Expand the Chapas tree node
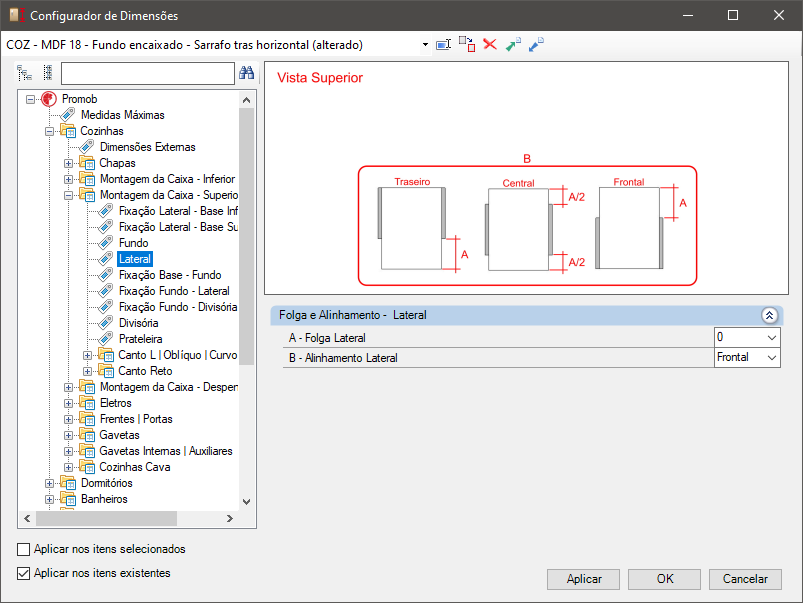 tap(68, 163)
